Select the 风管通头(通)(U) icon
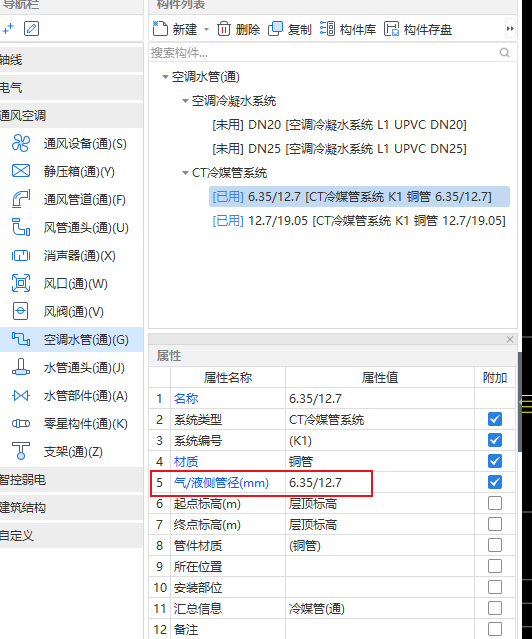The image size is (532, 639). pyautogui.click(x=21, y=227)
